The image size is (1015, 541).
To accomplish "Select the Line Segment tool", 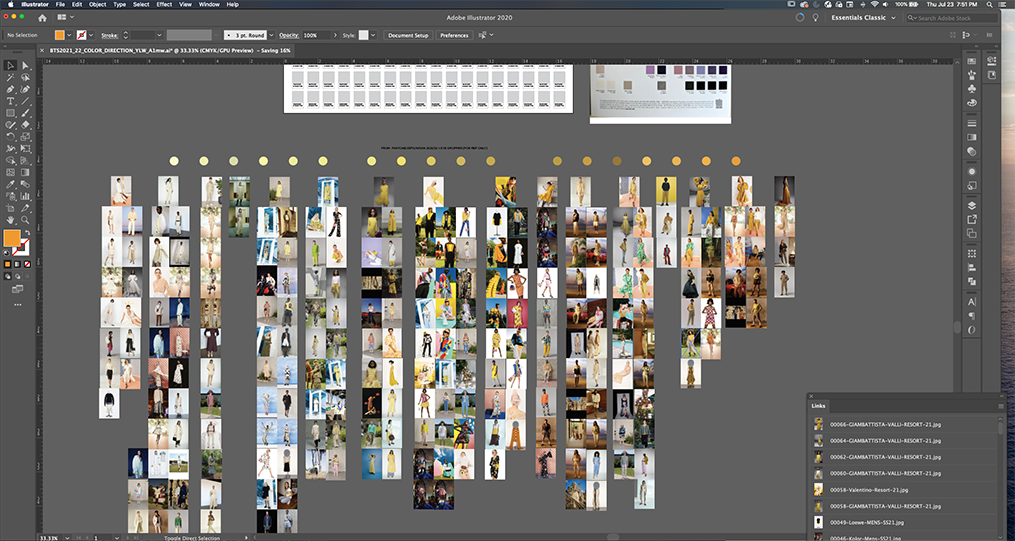I will point(25,102).
